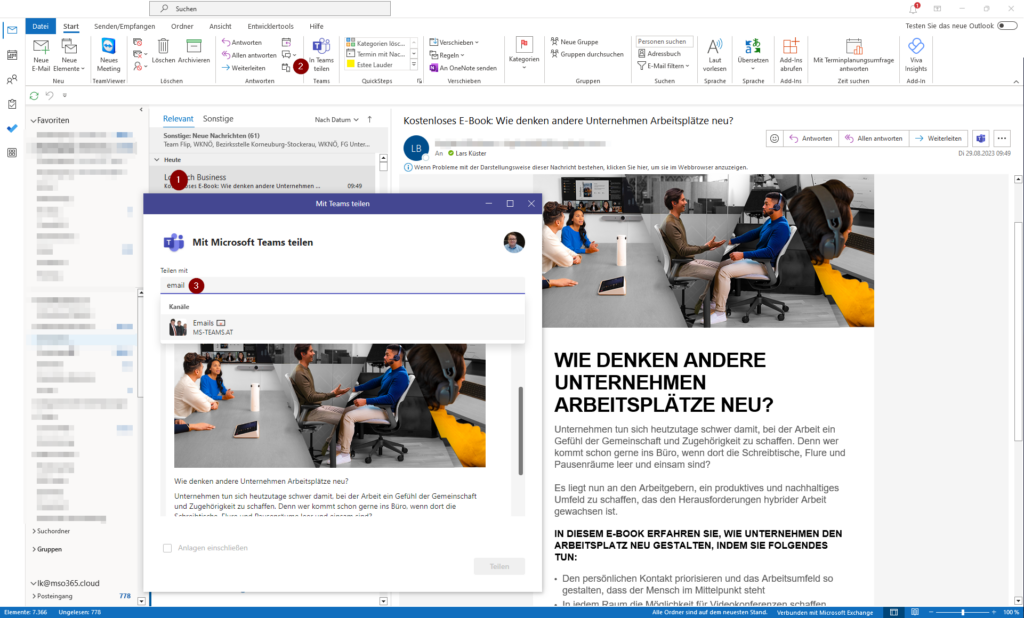This screenshot has width=1024, height=618.
Task: Open Nach Datum sort dropdown
Action: pos(336,120)
